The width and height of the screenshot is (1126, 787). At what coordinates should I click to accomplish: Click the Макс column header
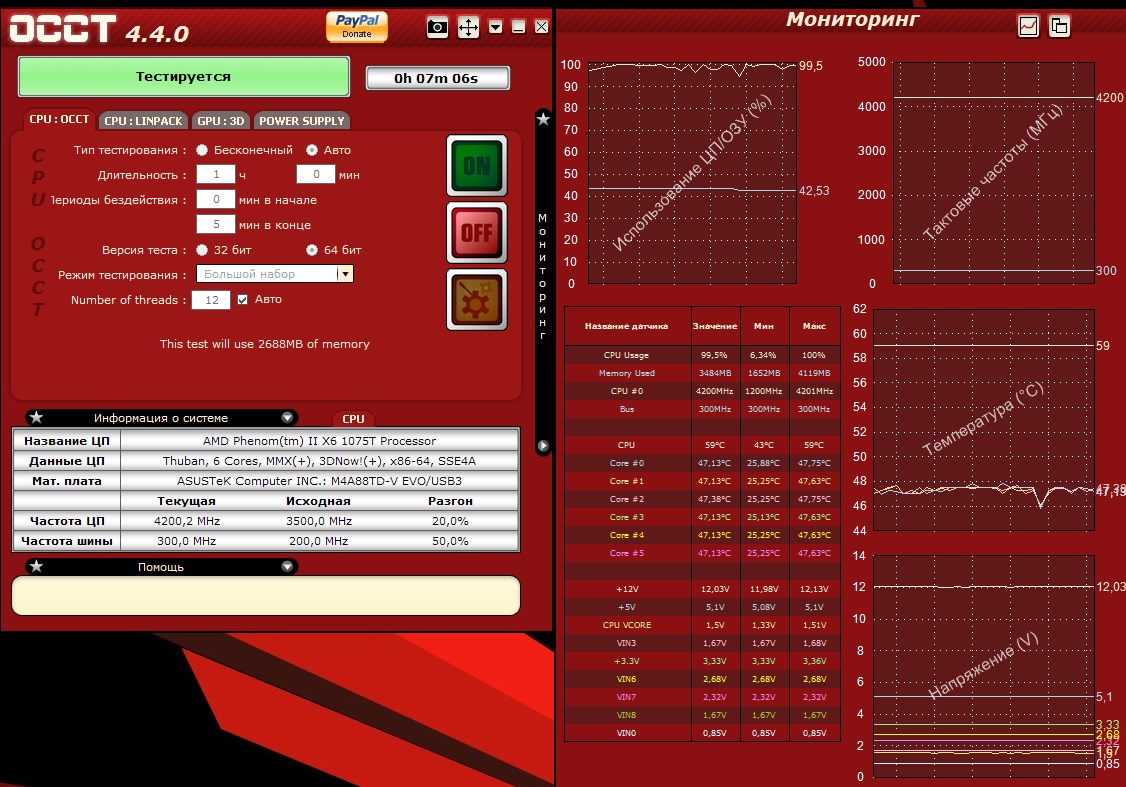click(x=814, y=326)
